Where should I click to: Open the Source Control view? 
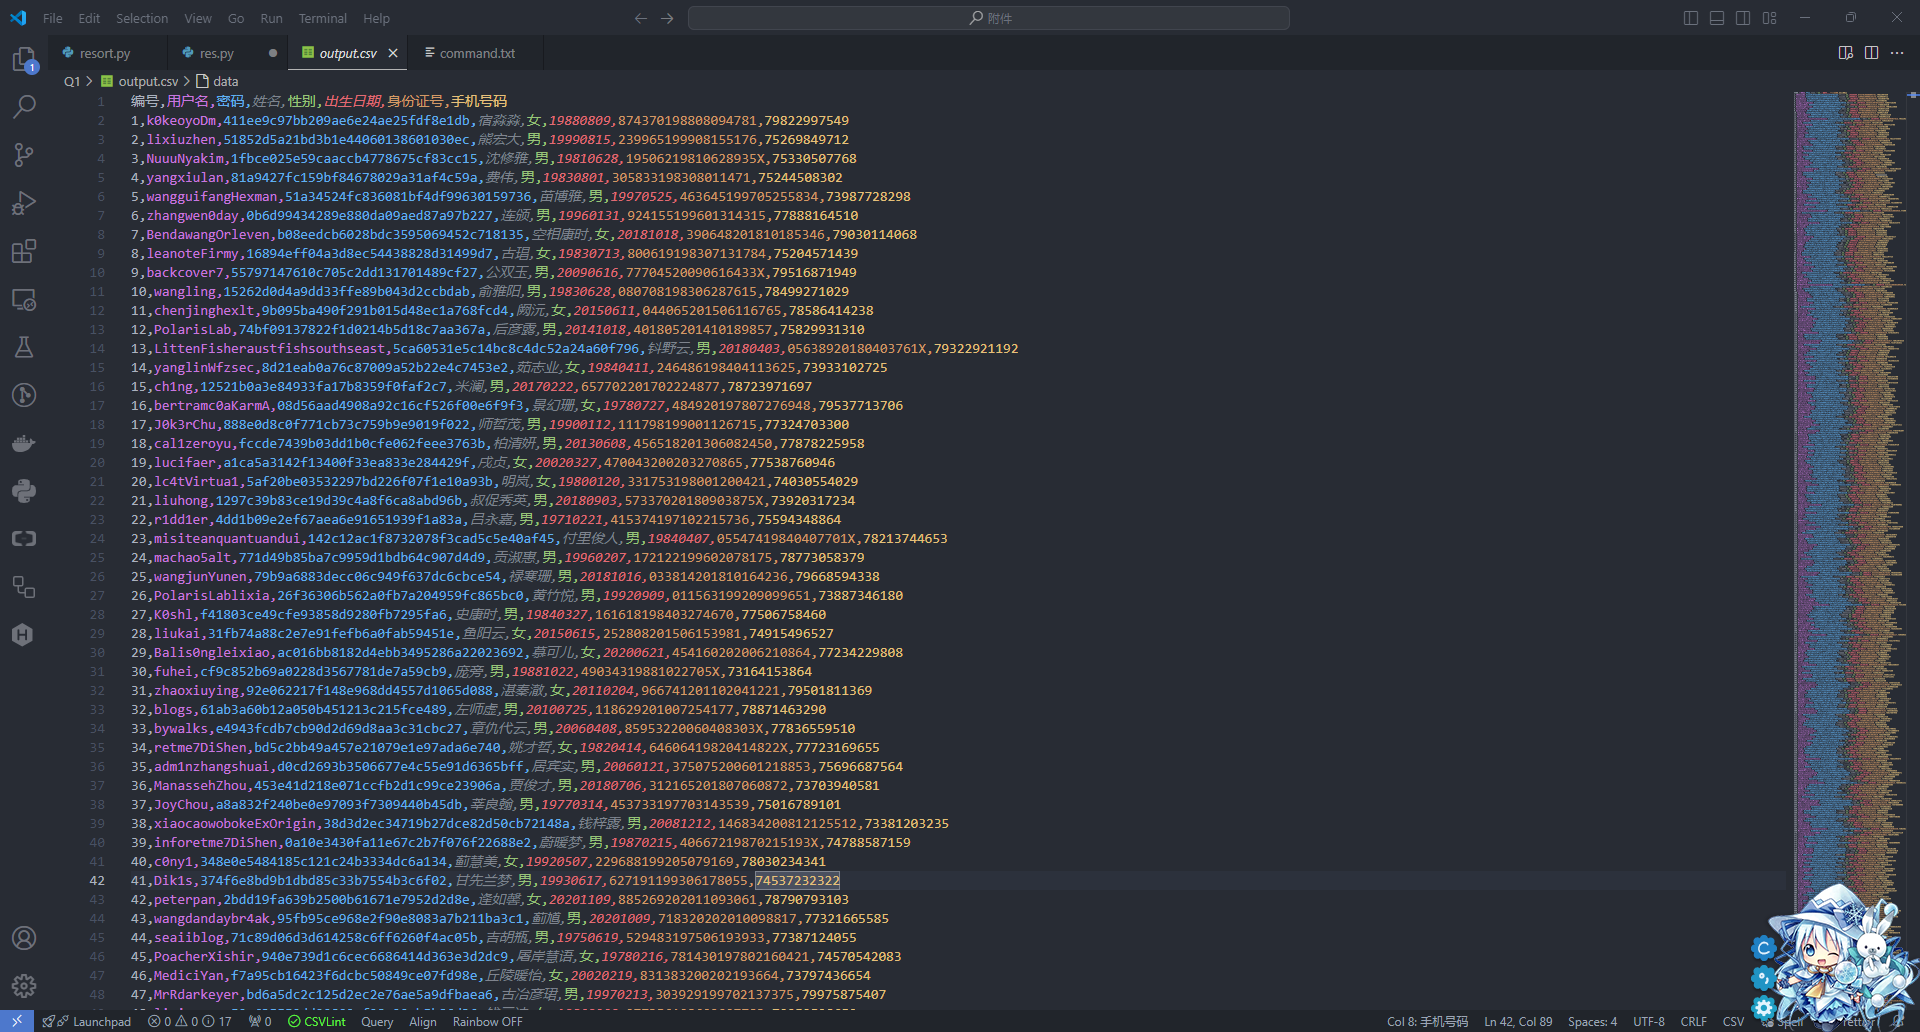(24, 155)
